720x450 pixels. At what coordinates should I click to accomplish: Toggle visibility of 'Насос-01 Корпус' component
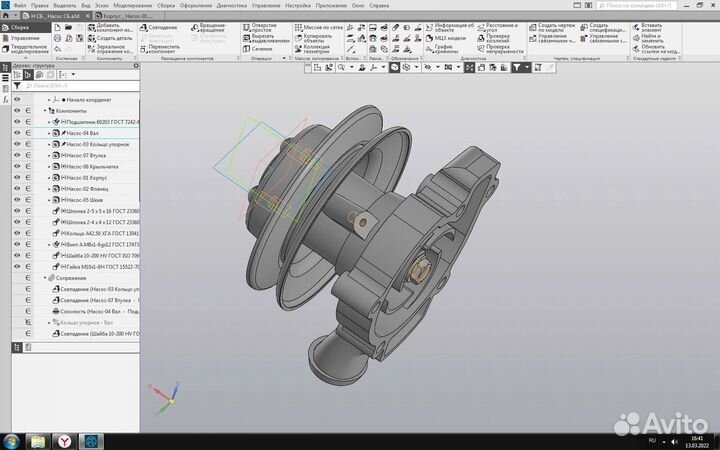pos(17,178)
